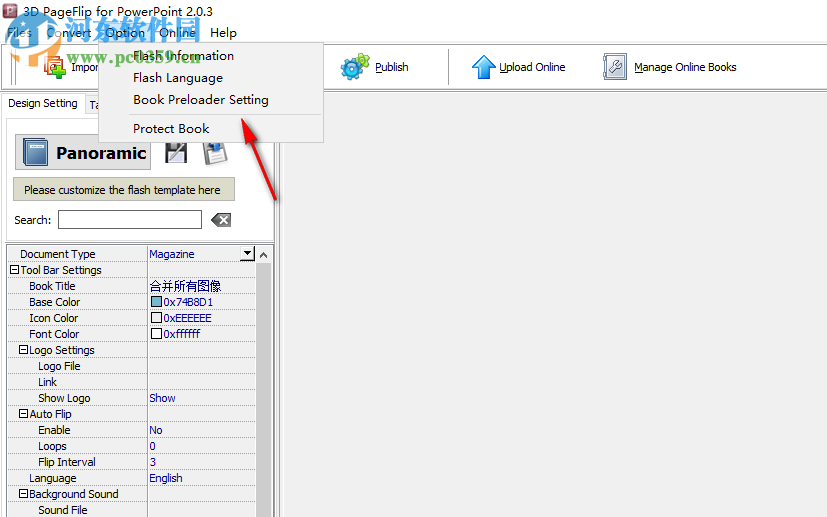Click the Base Color row label
Image resolution: width=827 pixels, height=517 pixels.
point(54,302)
